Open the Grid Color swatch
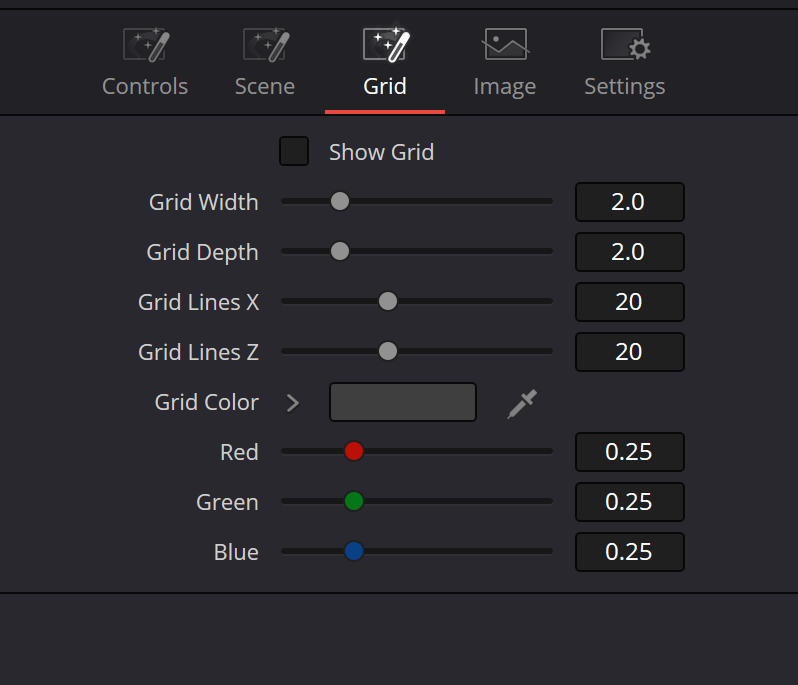The width and height of the screenshot is (798, 685). (403, 402)
